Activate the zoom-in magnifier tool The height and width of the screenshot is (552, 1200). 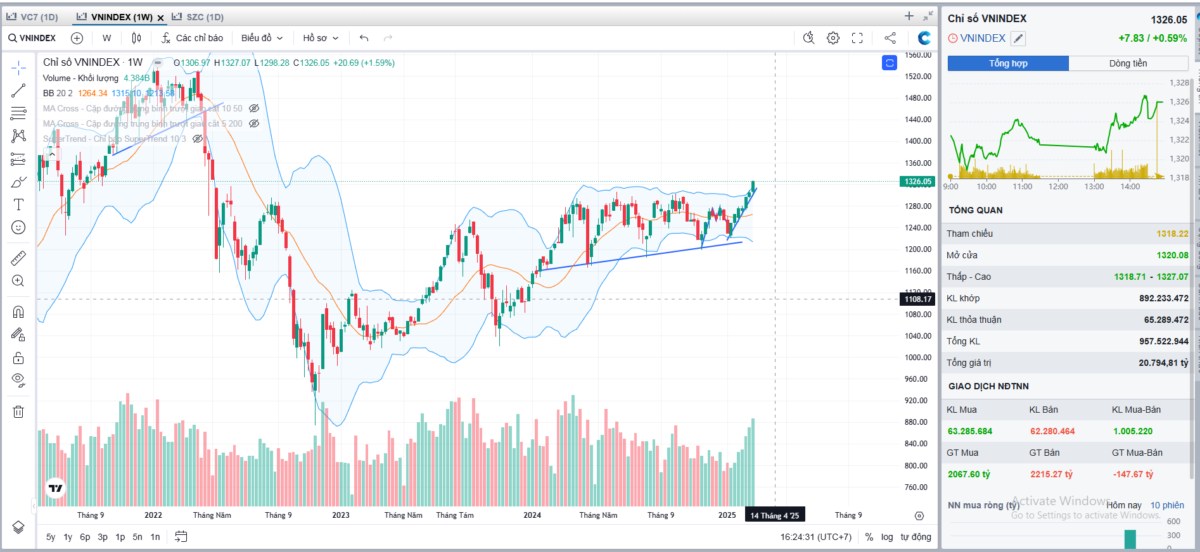tap(18, 281)
